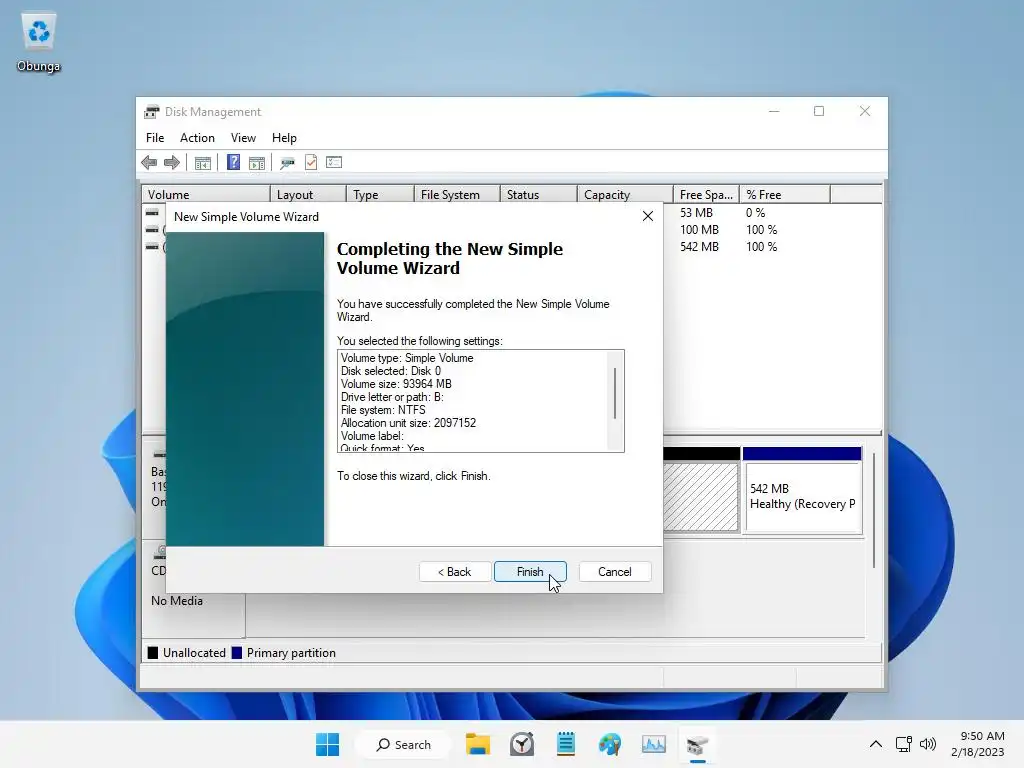Sort by the Volume column header

[x=206, y=195]
